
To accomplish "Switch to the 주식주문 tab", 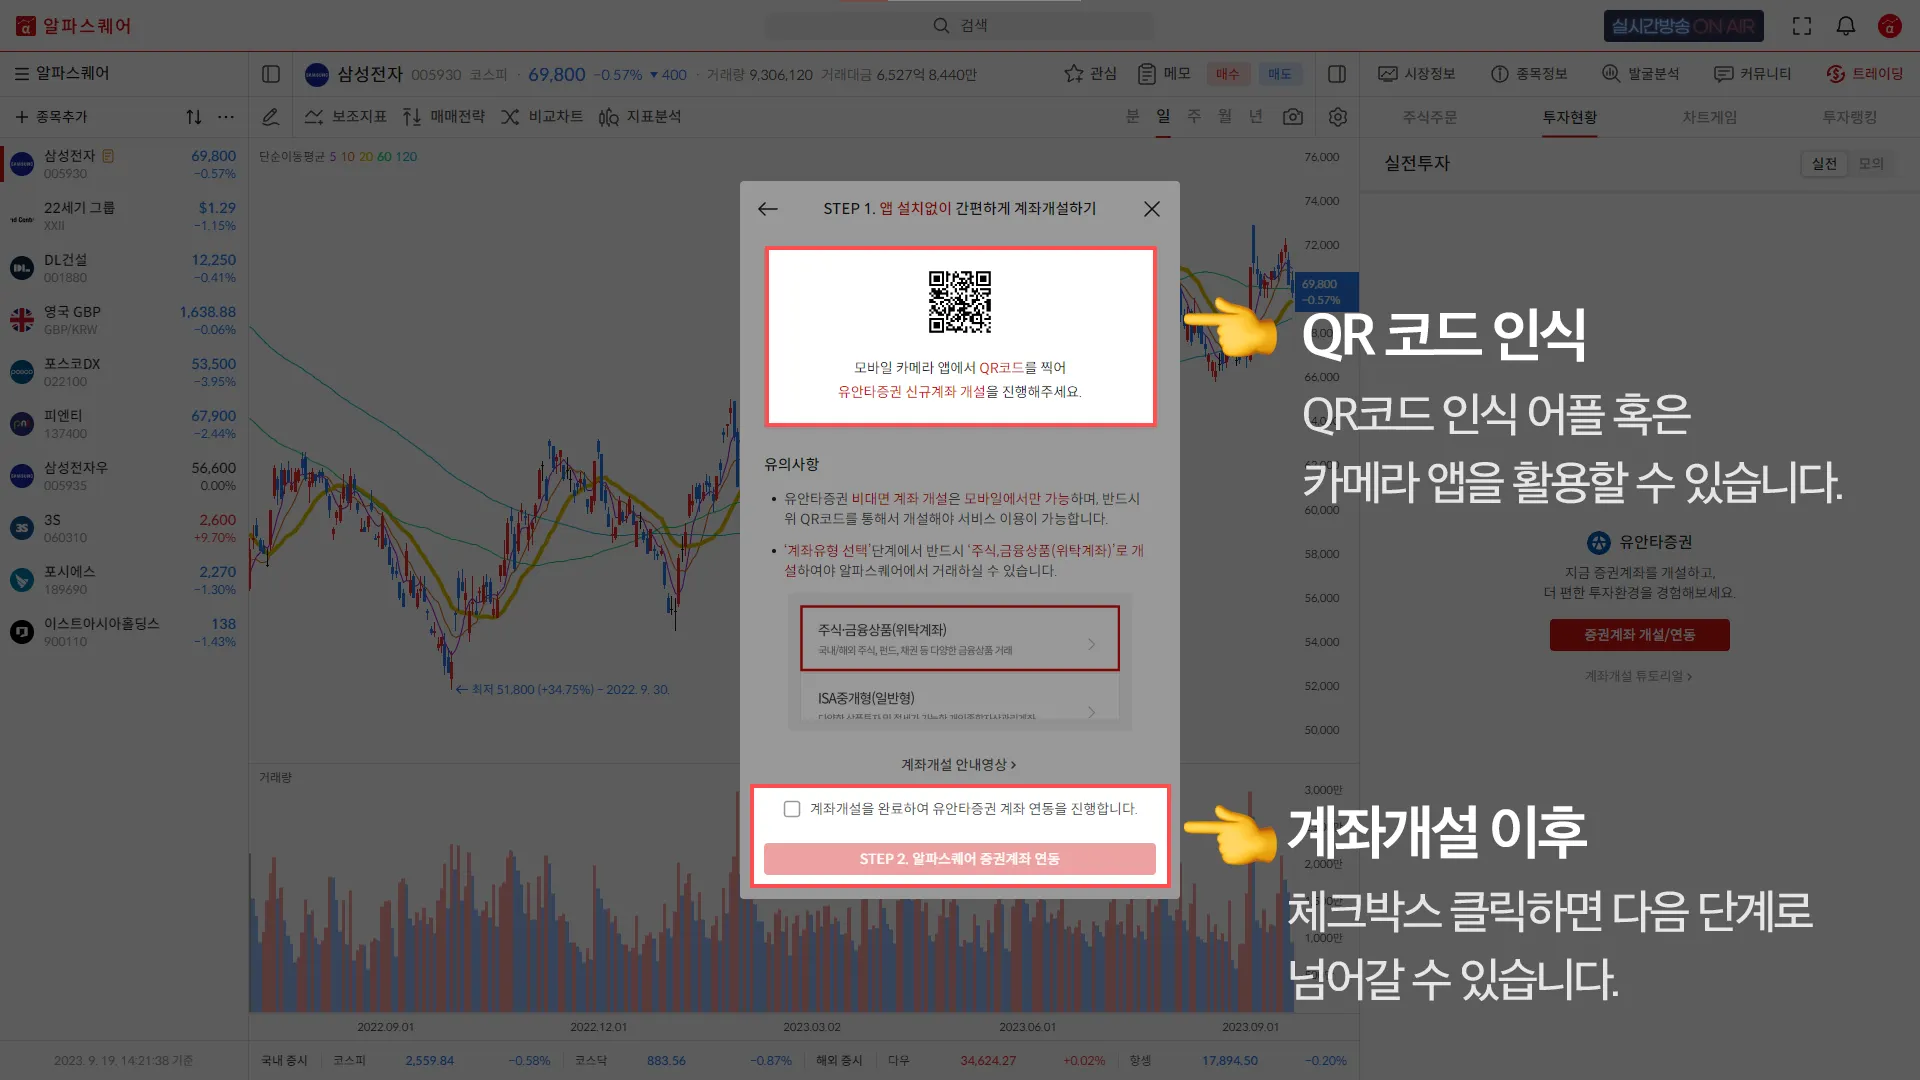I will pyautogui.click(x=1429, y=117).
